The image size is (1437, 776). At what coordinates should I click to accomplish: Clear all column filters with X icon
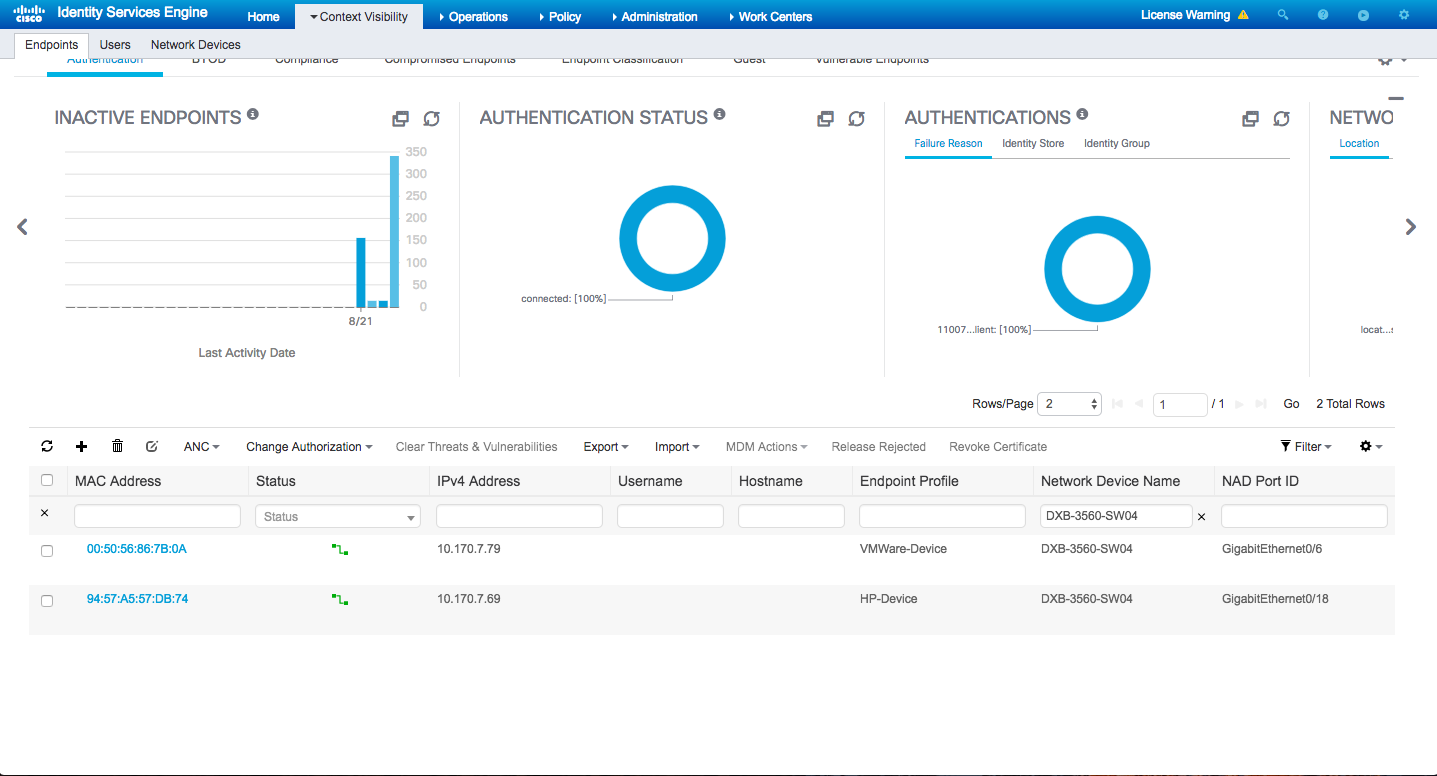click(44, 513)
